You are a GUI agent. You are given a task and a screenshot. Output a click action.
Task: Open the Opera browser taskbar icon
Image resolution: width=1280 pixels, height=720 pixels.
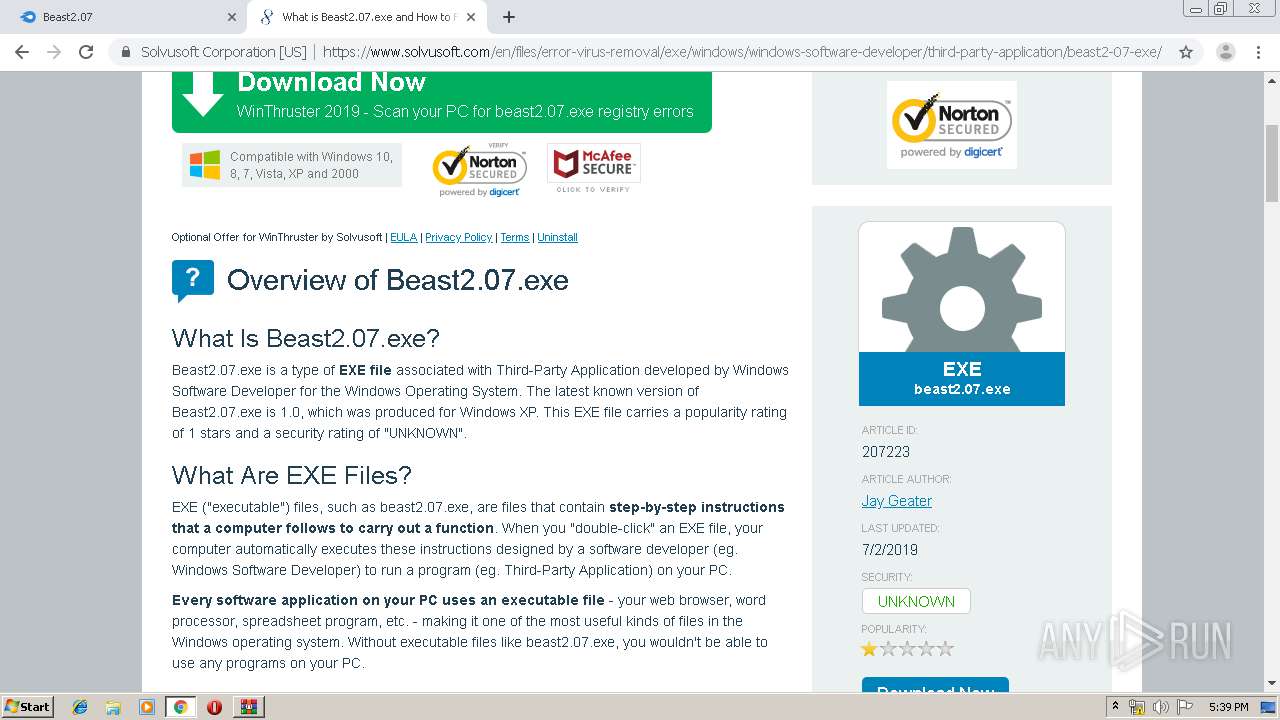point(214,707)
